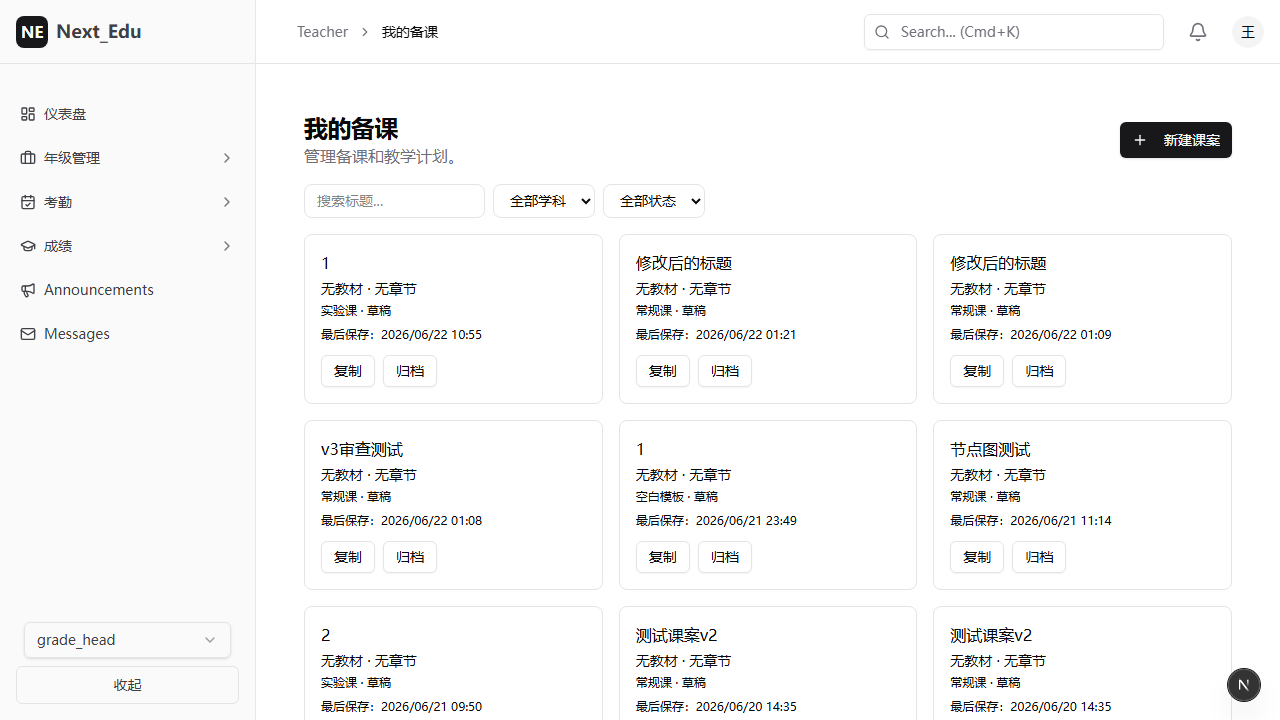This screenshot has height=720, width=1280.
Task: Copy the v3审查测试 lesson plan
Action: [x=348, y=557]
